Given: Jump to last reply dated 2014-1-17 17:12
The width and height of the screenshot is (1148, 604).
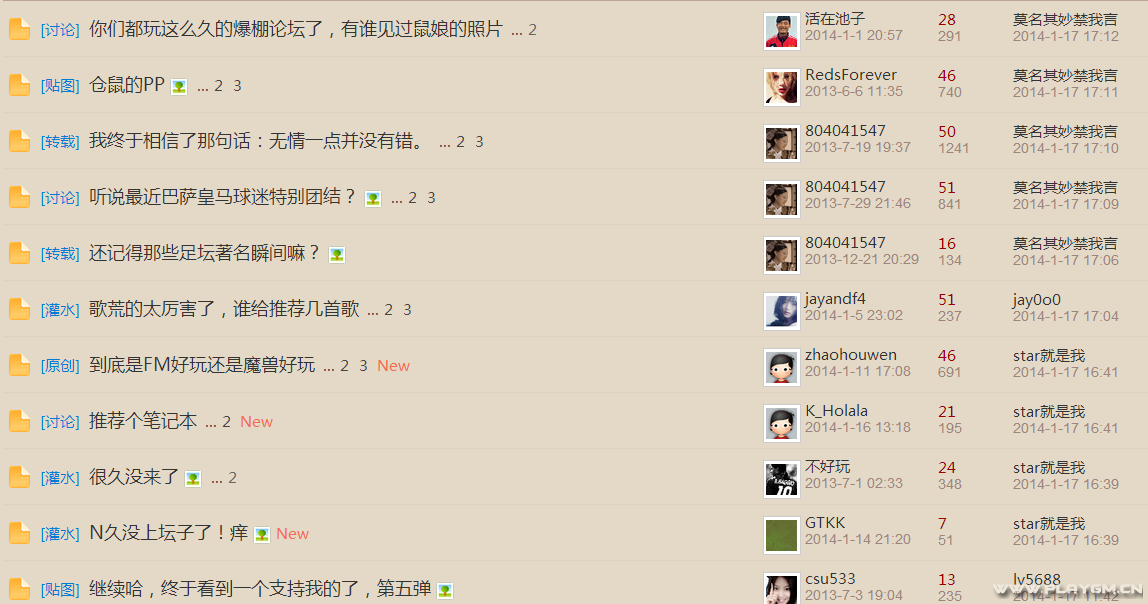Looking at the screenshot, I should click(1065, 36).
